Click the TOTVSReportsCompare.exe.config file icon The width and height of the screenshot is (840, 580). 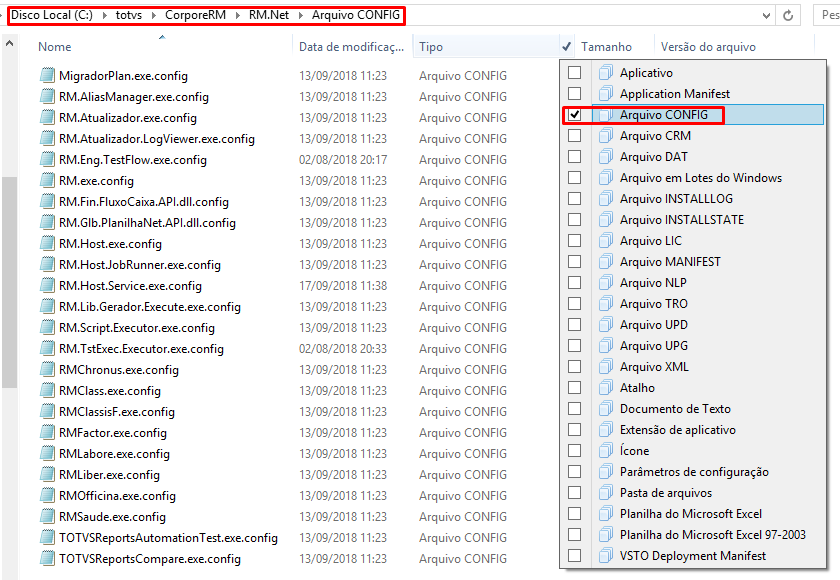coord(45,558)
